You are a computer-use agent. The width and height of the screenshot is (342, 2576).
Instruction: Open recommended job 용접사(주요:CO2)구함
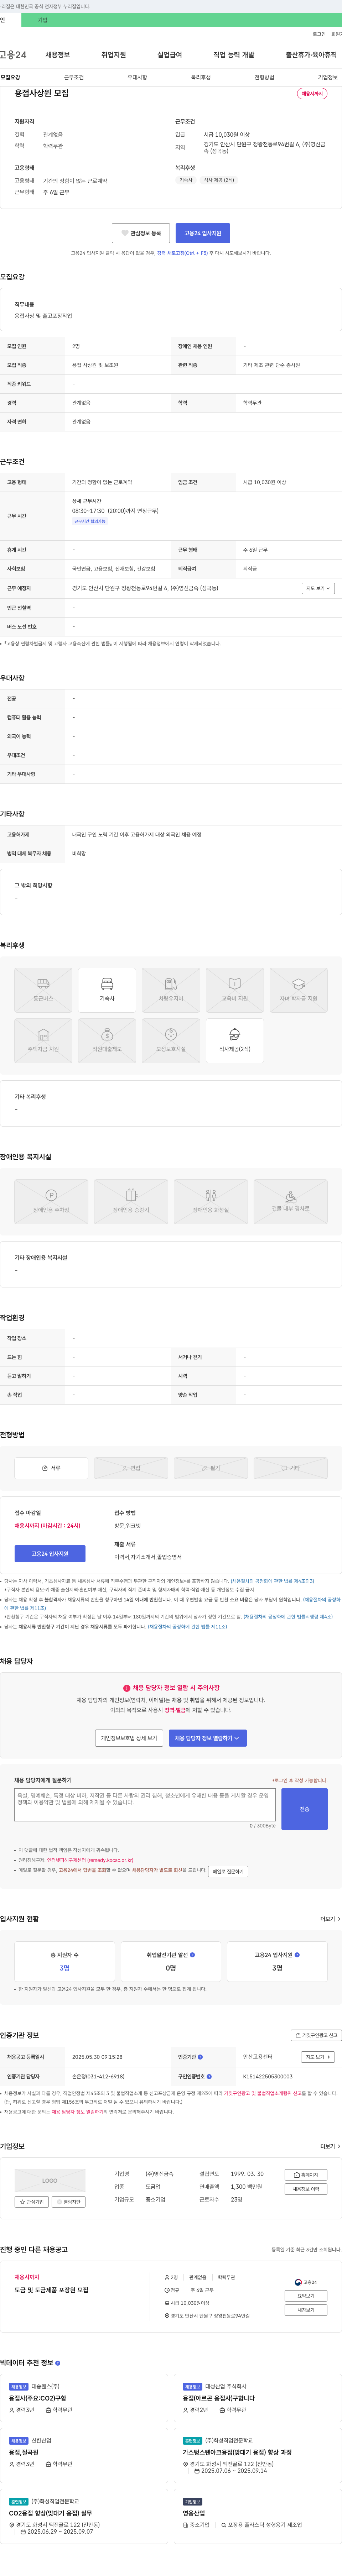pos(38,2398)
